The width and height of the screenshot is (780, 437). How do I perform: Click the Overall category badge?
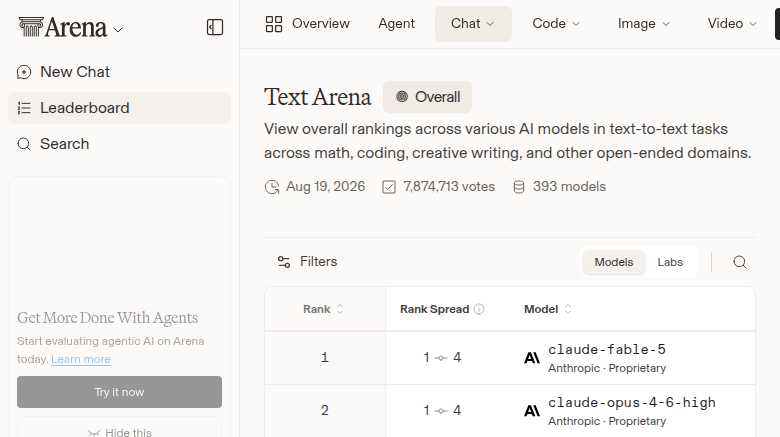click(x=427, y=97)
